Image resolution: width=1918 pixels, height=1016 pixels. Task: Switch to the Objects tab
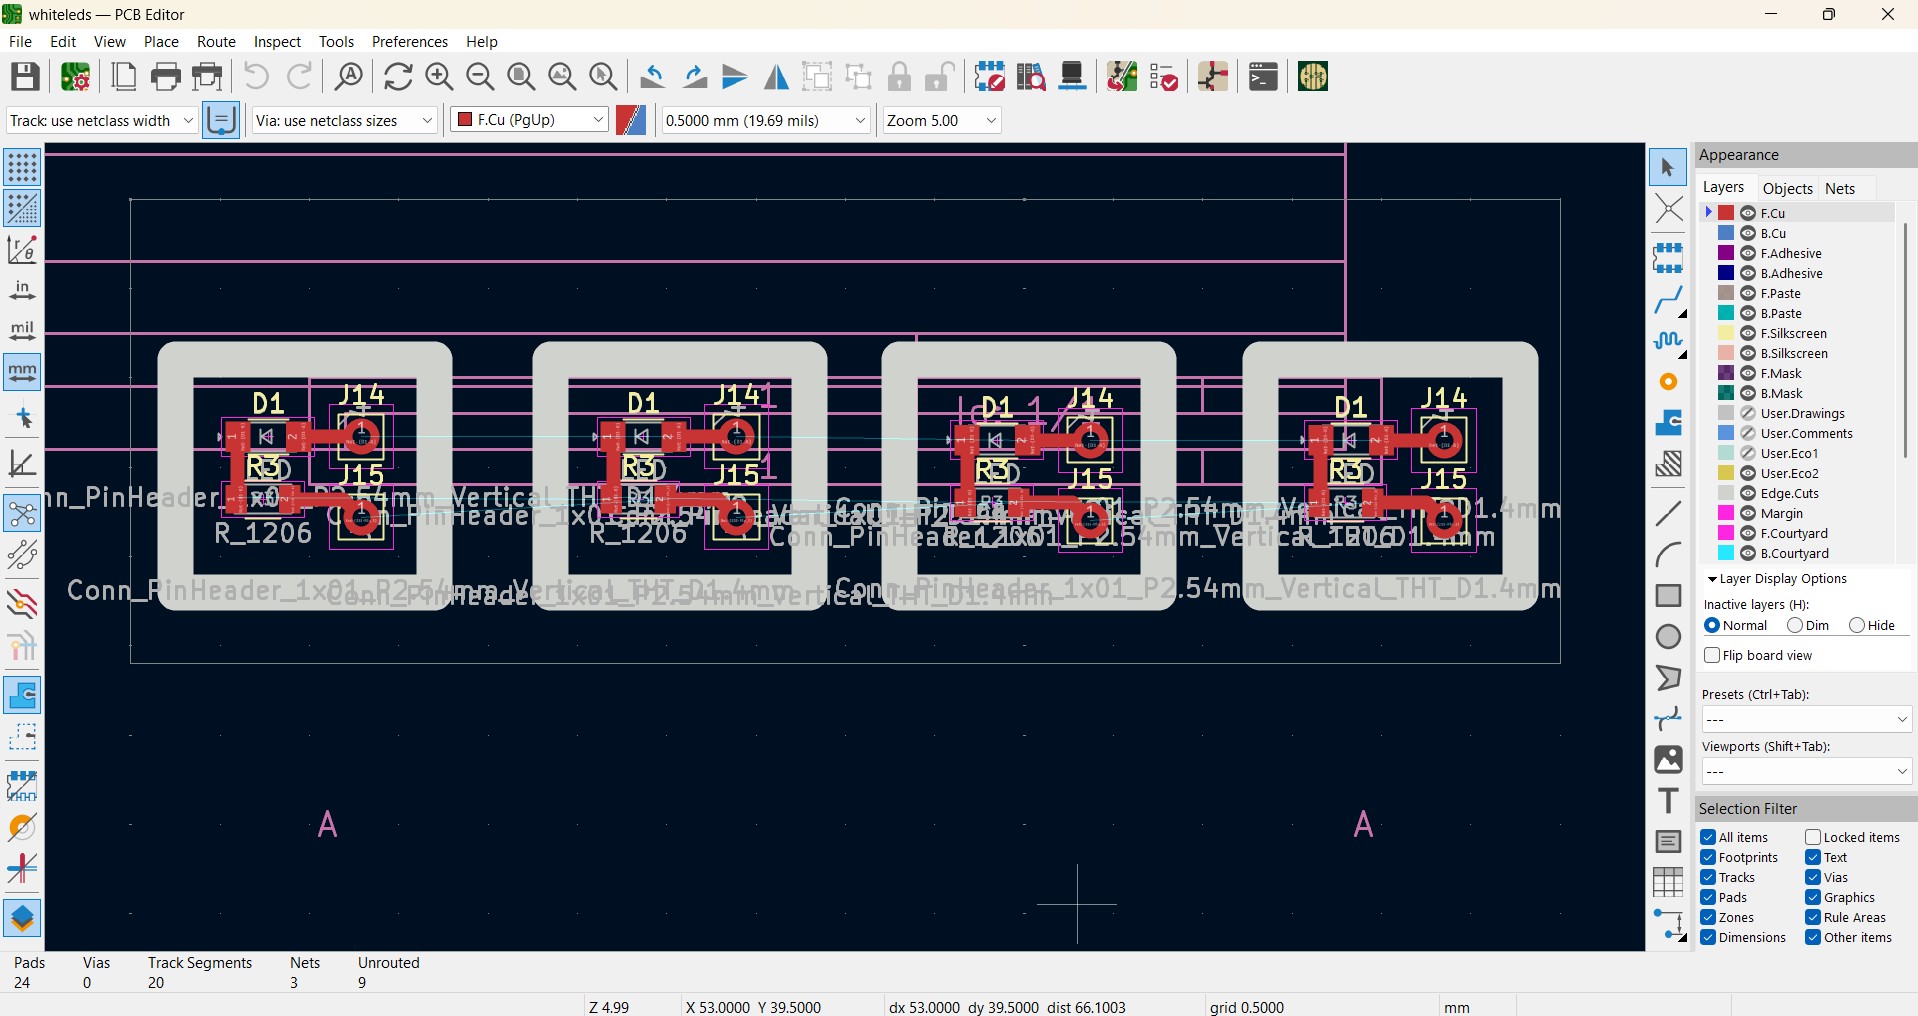pyautogui.click(x=1787, y=188)
